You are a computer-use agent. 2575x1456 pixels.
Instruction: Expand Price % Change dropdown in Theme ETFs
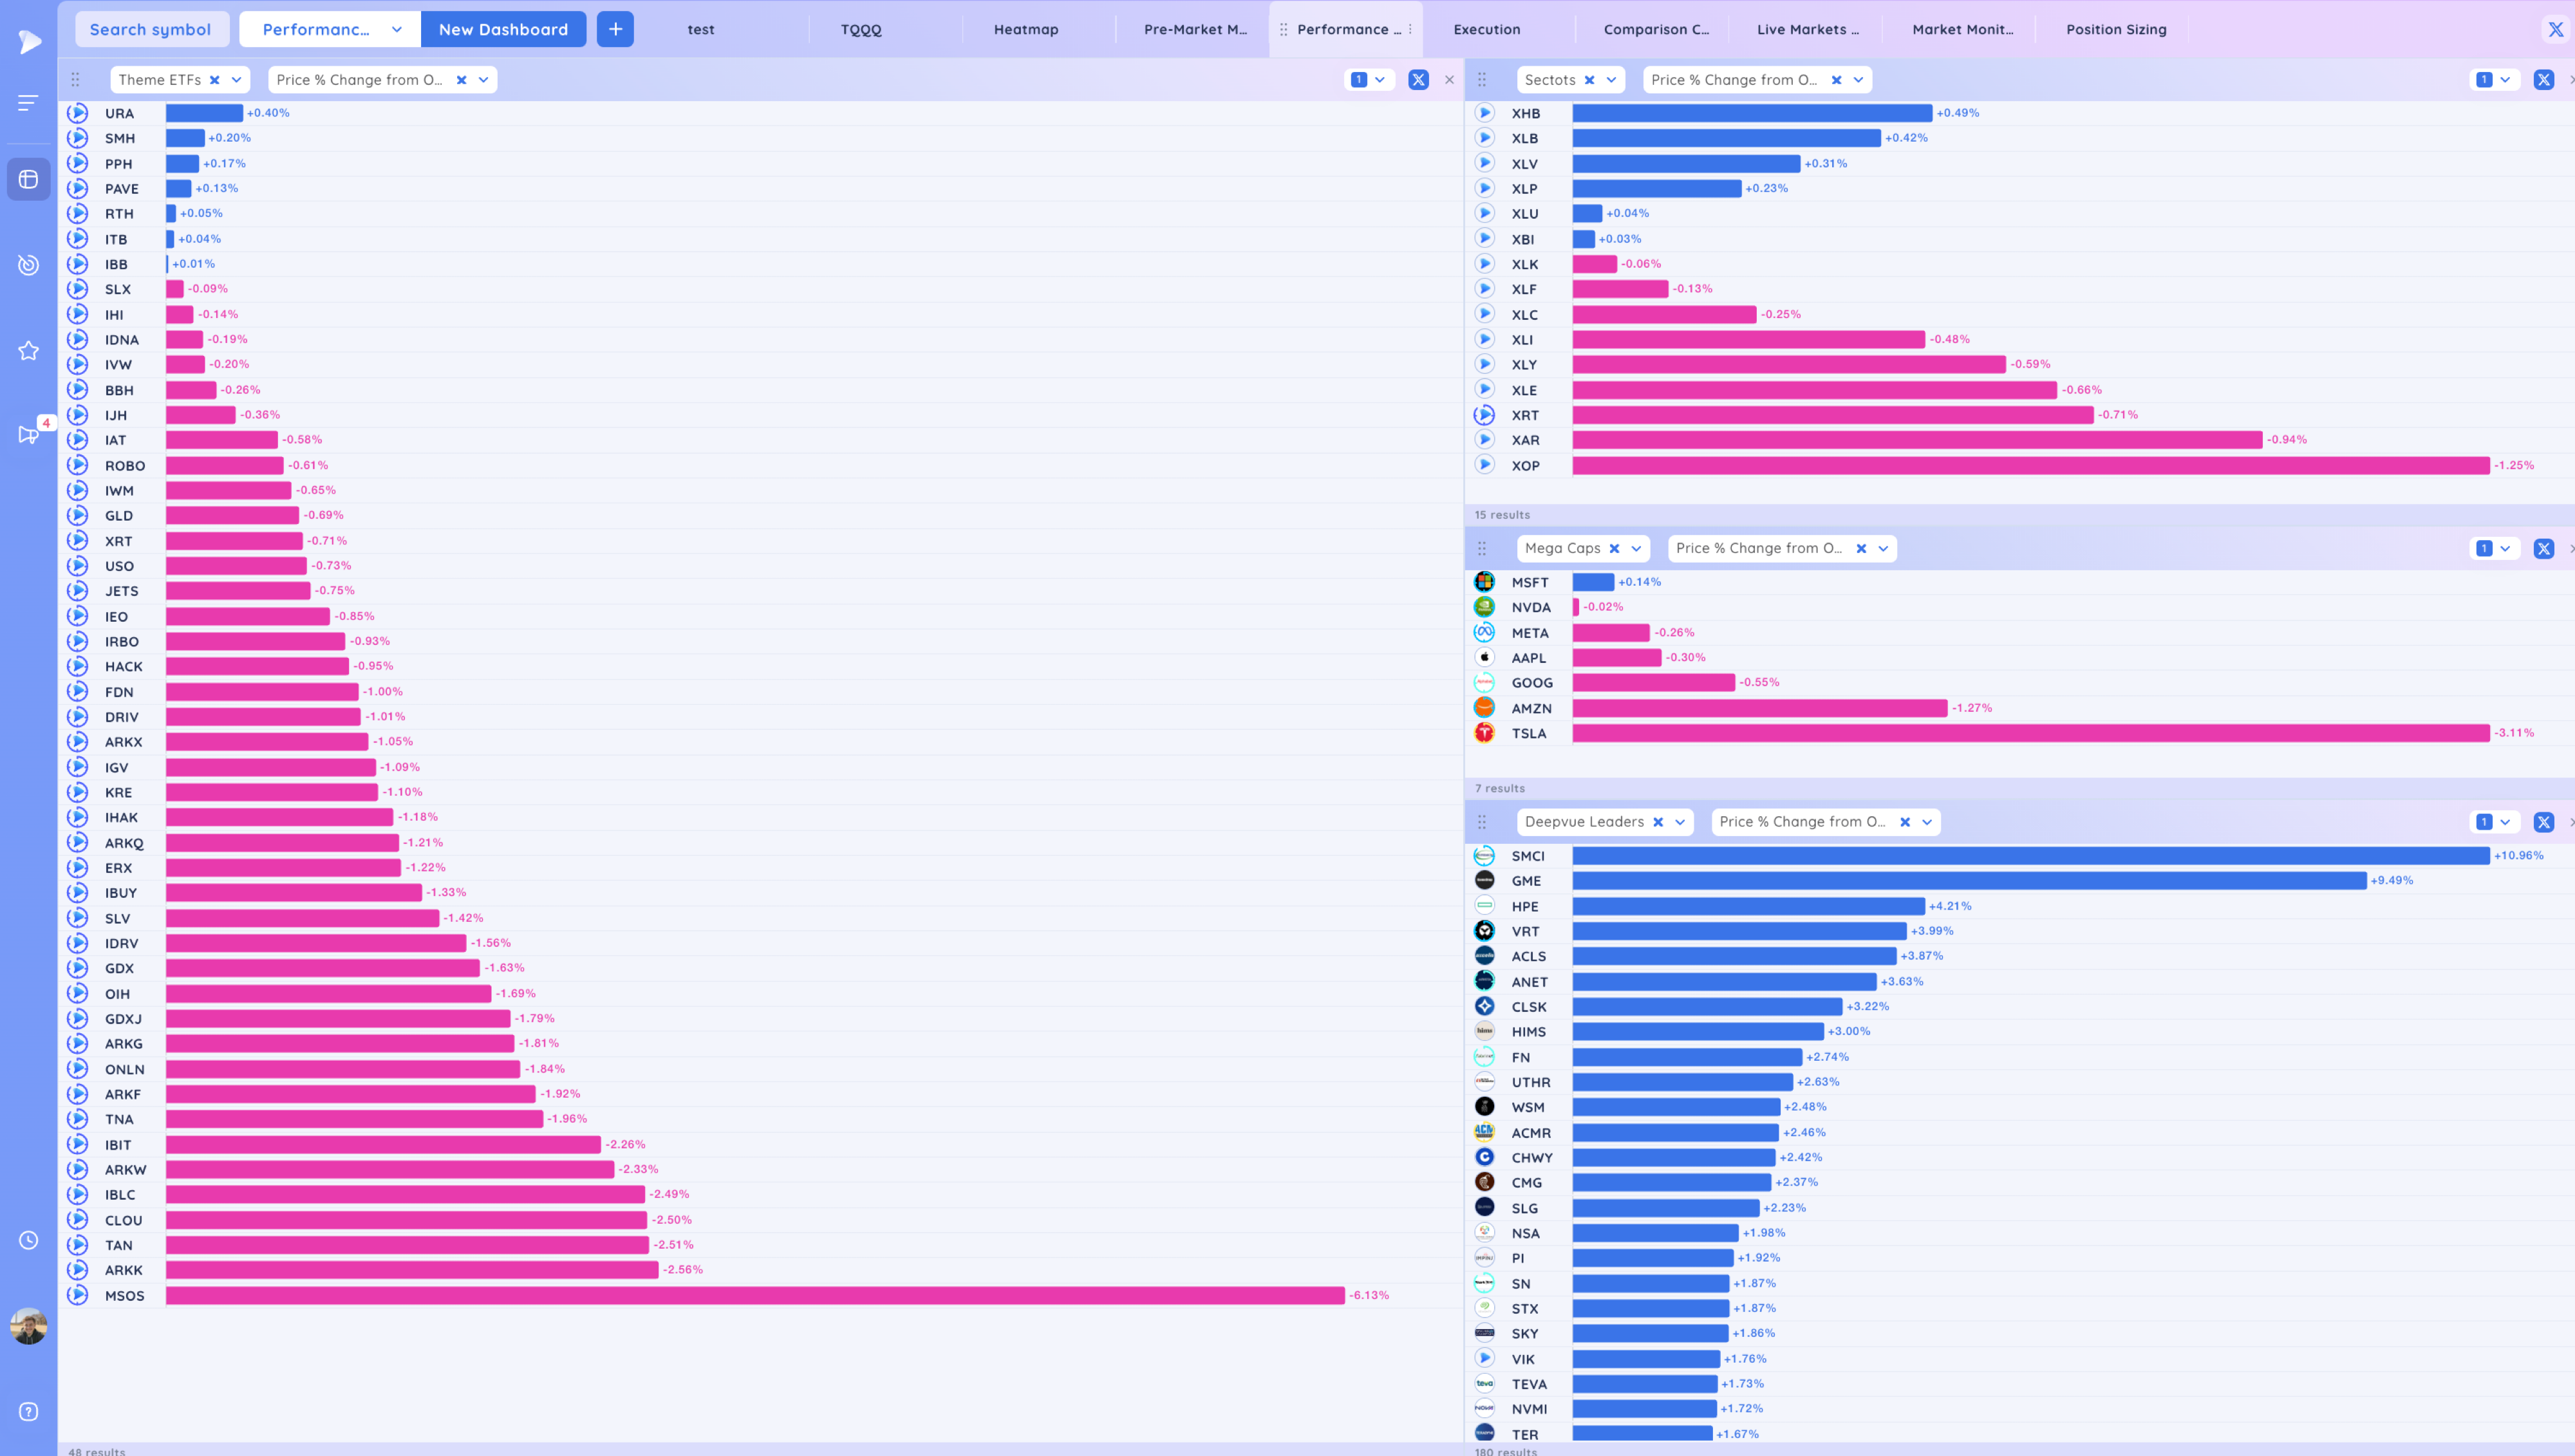483,79
